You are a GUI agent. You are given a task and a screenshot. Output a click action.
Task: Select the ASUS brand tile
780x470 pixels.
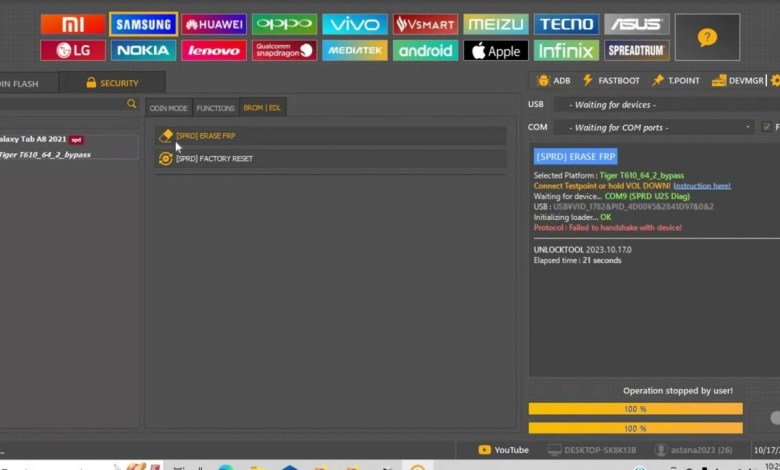(x=637, y=24)
